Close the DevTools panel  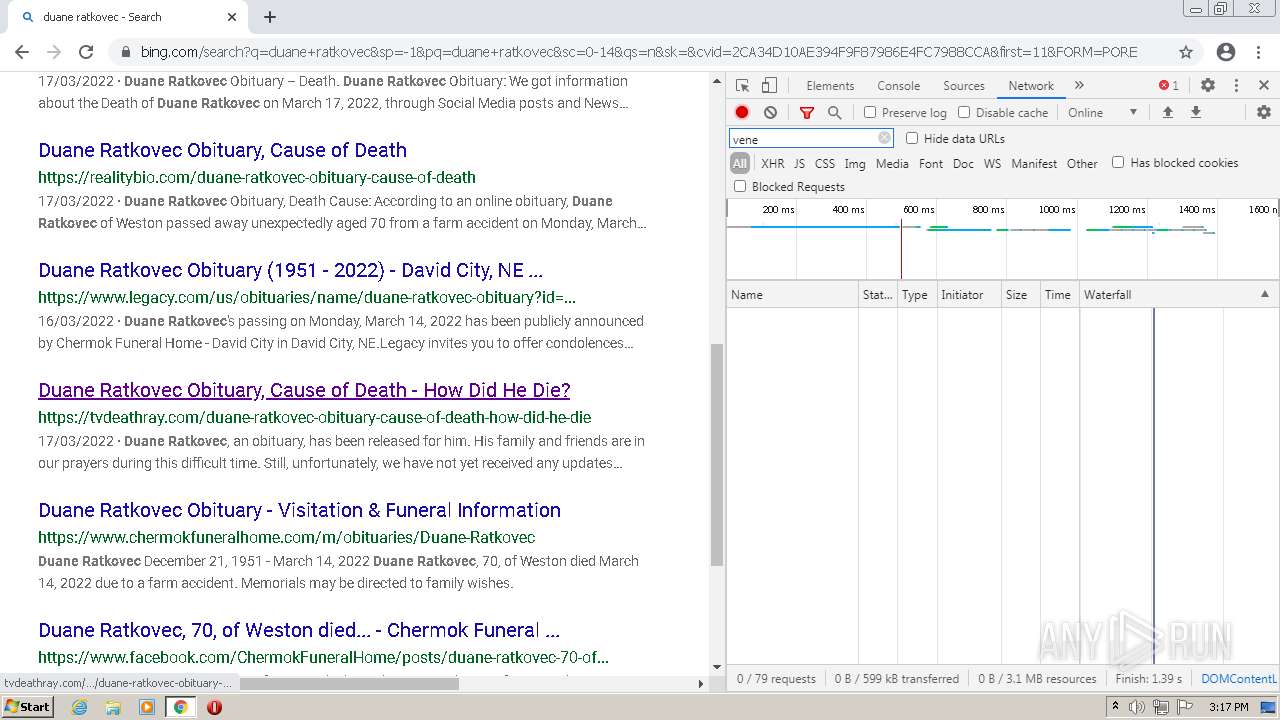point(1264,86)
